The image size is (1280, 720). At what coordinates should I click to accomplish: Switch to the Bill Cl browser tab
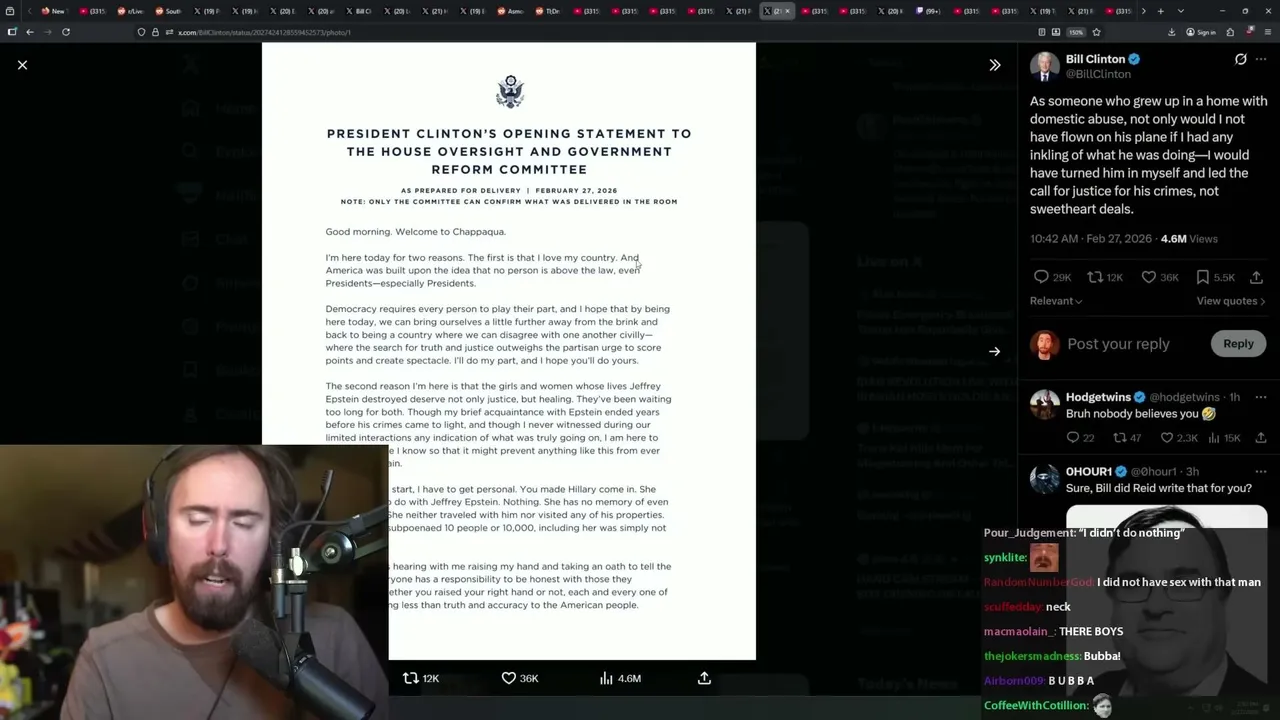pyautogui.click(x=358, y=11)
